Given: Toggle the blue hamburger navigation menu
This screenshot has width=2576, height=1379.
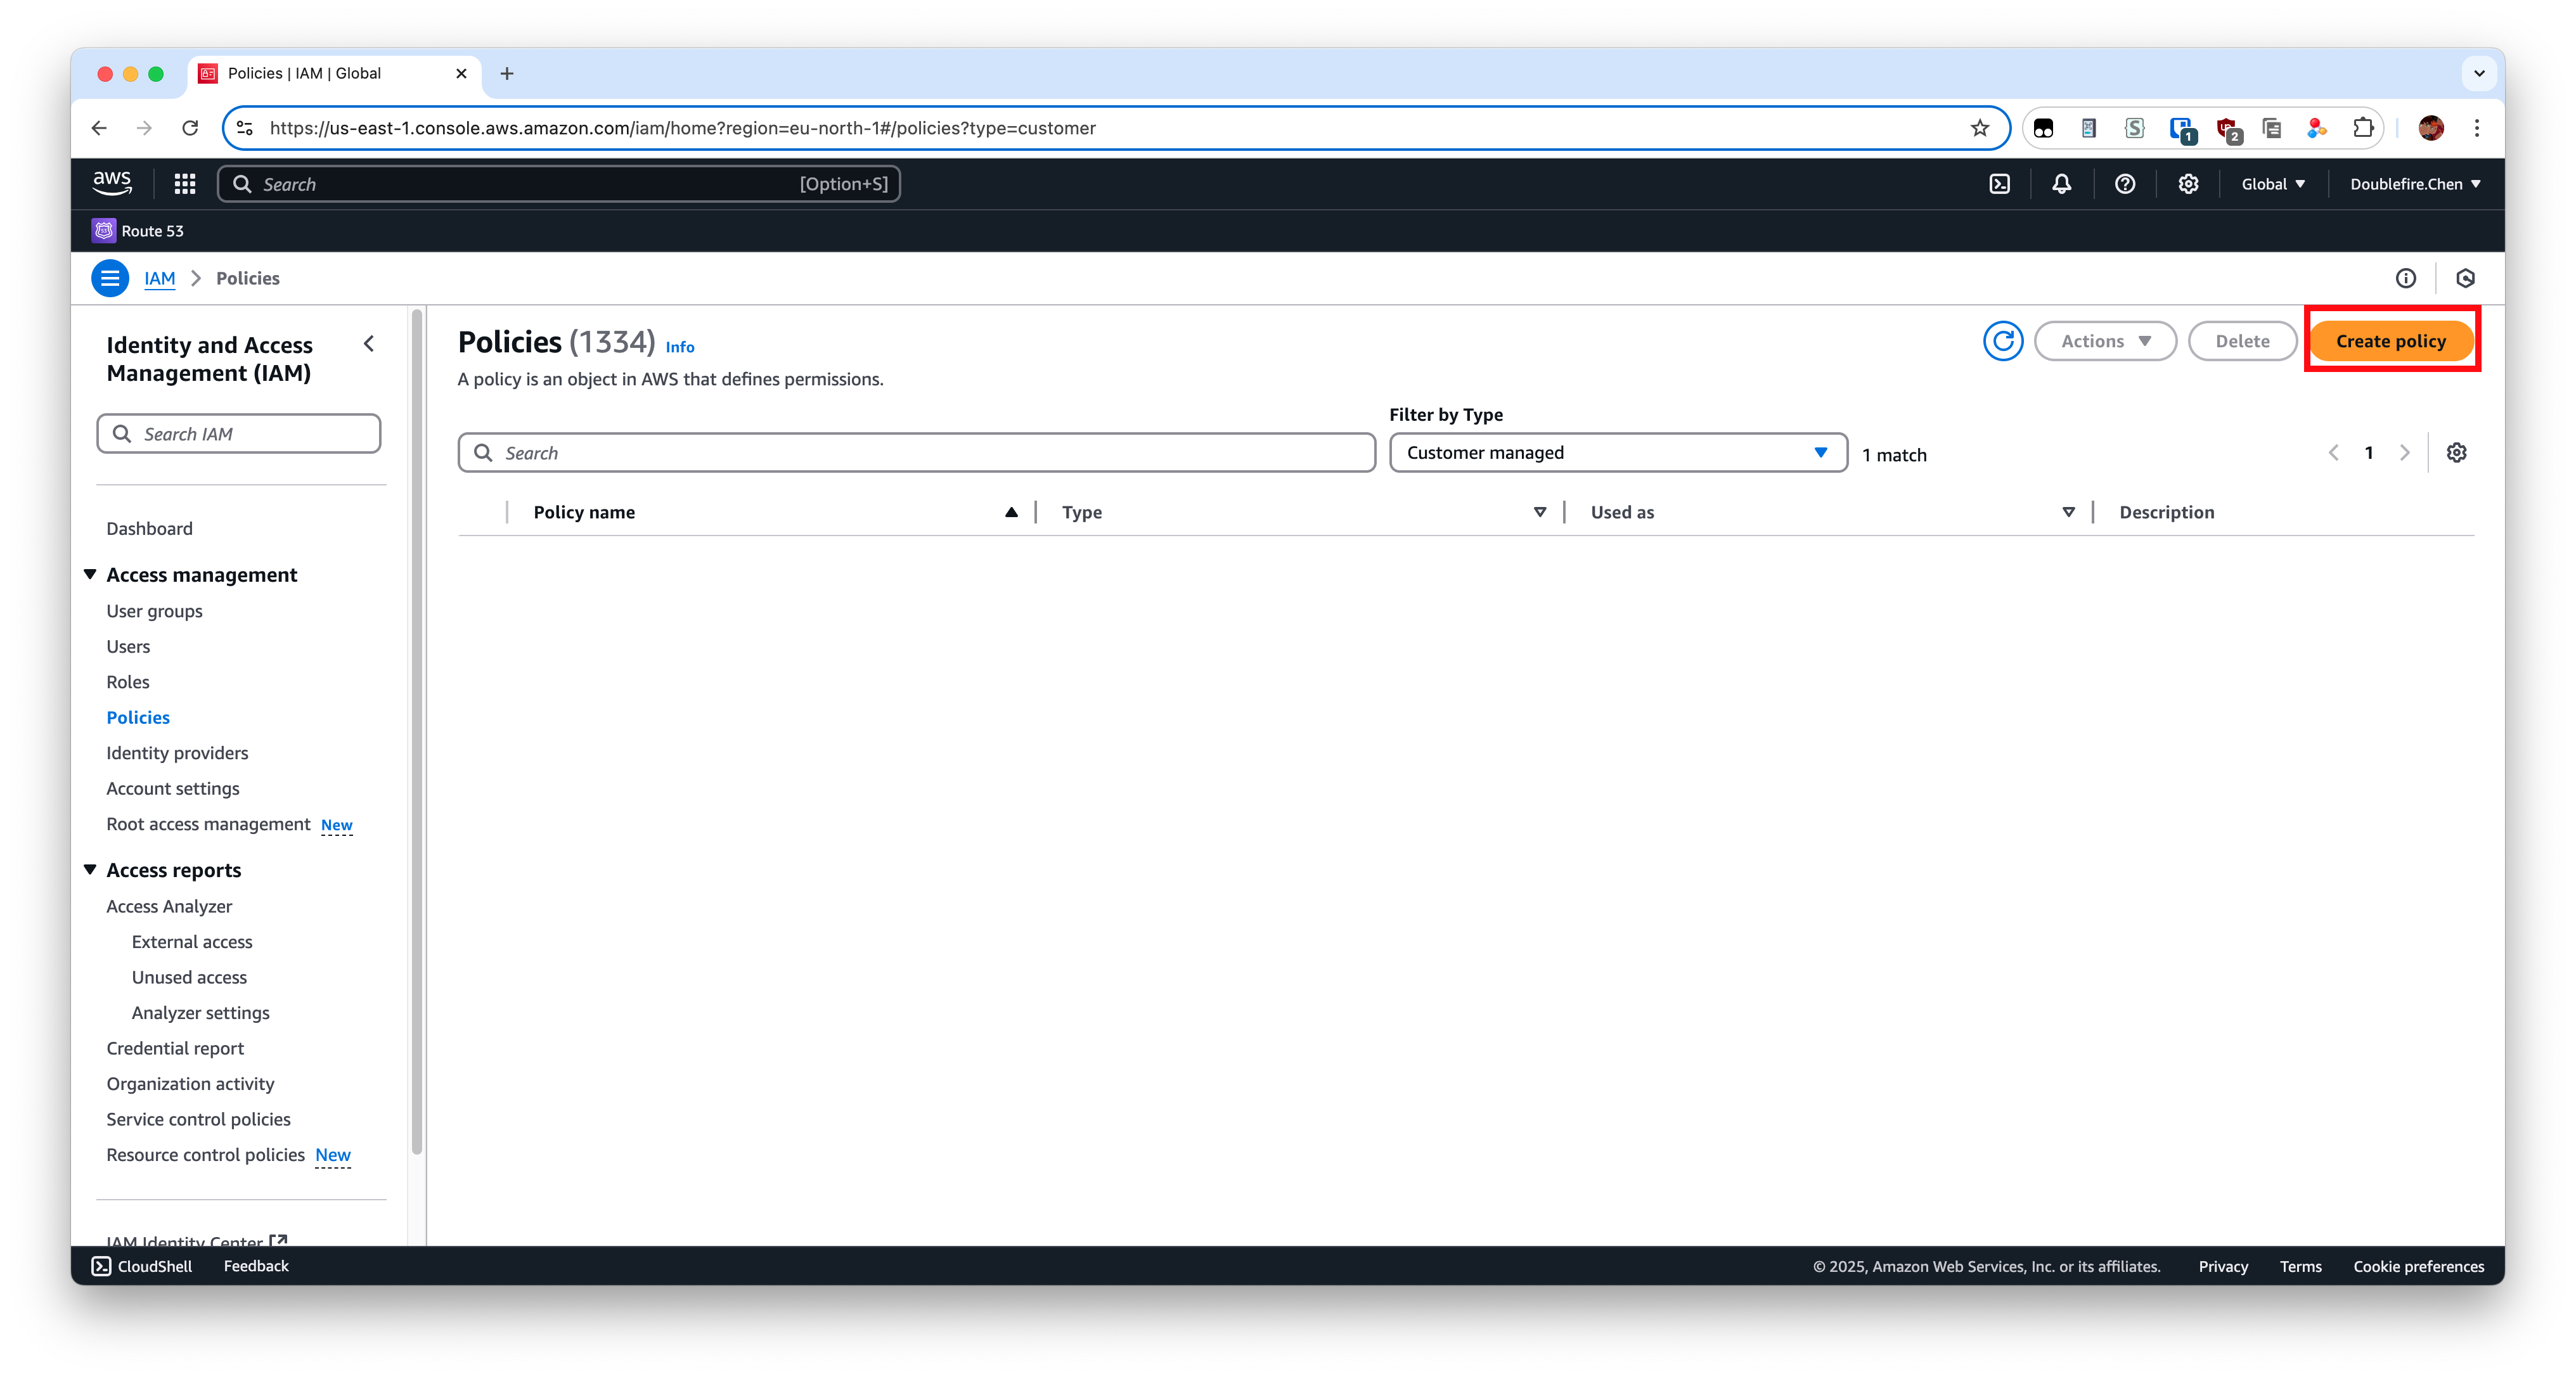Looking at the screenshot, I should pos(110,278).
